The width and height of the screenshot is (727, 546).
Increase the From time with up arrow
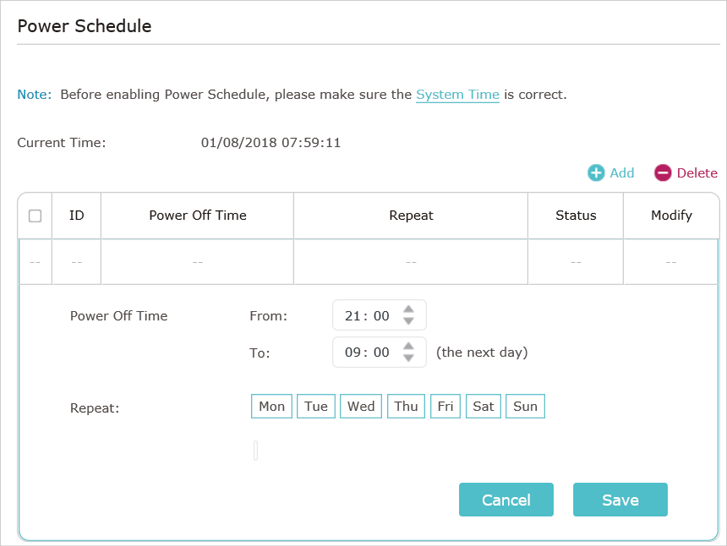pos(408,310)
